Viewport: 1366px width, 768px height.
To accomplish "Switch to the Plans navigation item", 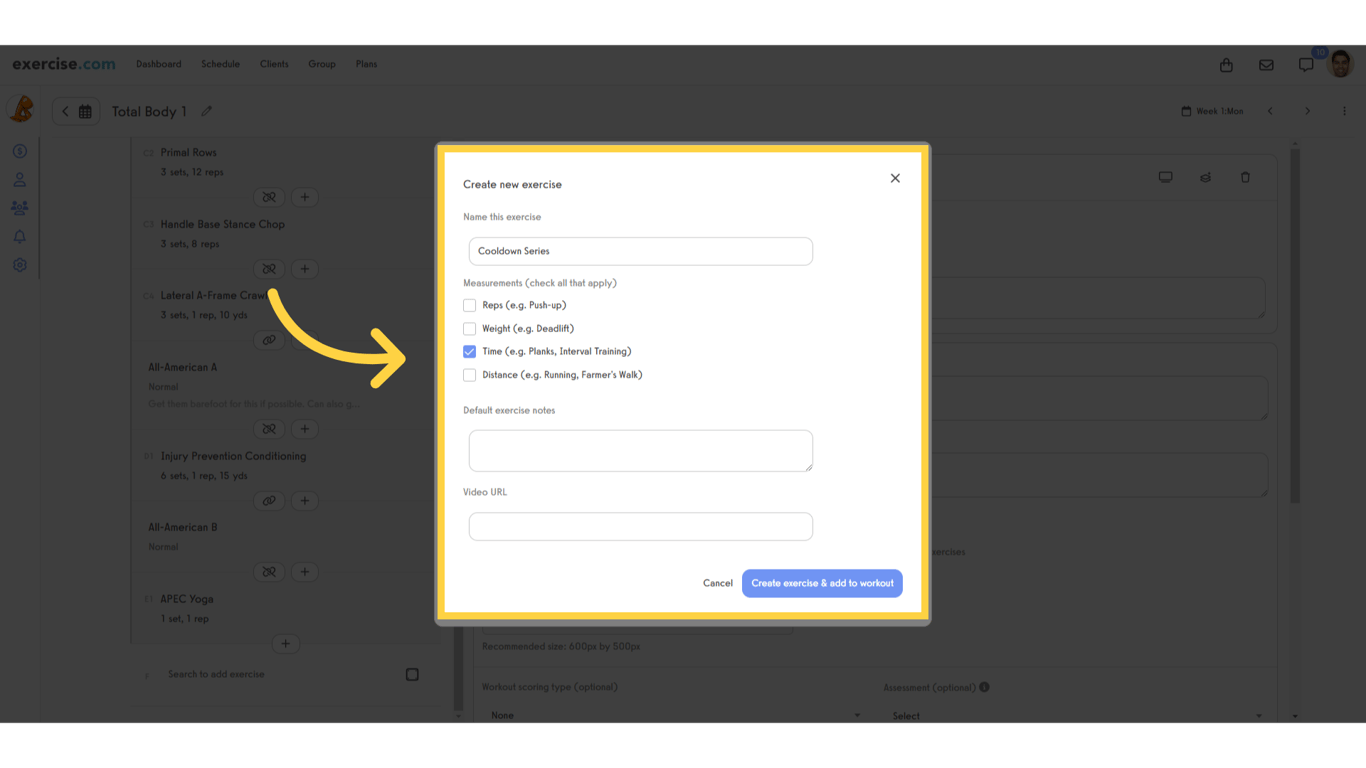I will pos(366,64).
